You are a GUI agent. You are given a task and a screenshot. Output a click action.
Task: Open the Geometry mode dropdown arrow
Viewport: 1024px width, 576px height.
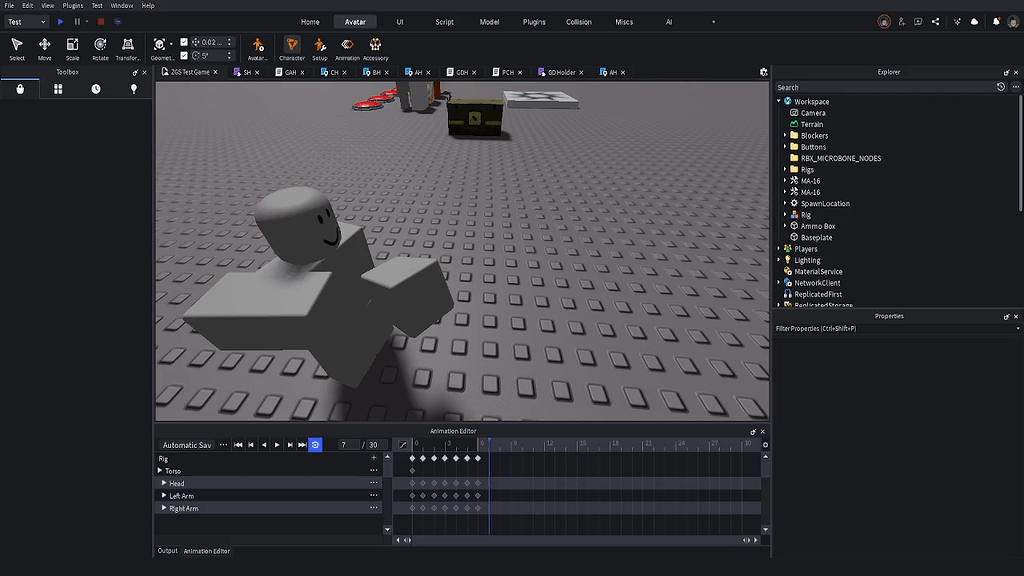(171, 44)
